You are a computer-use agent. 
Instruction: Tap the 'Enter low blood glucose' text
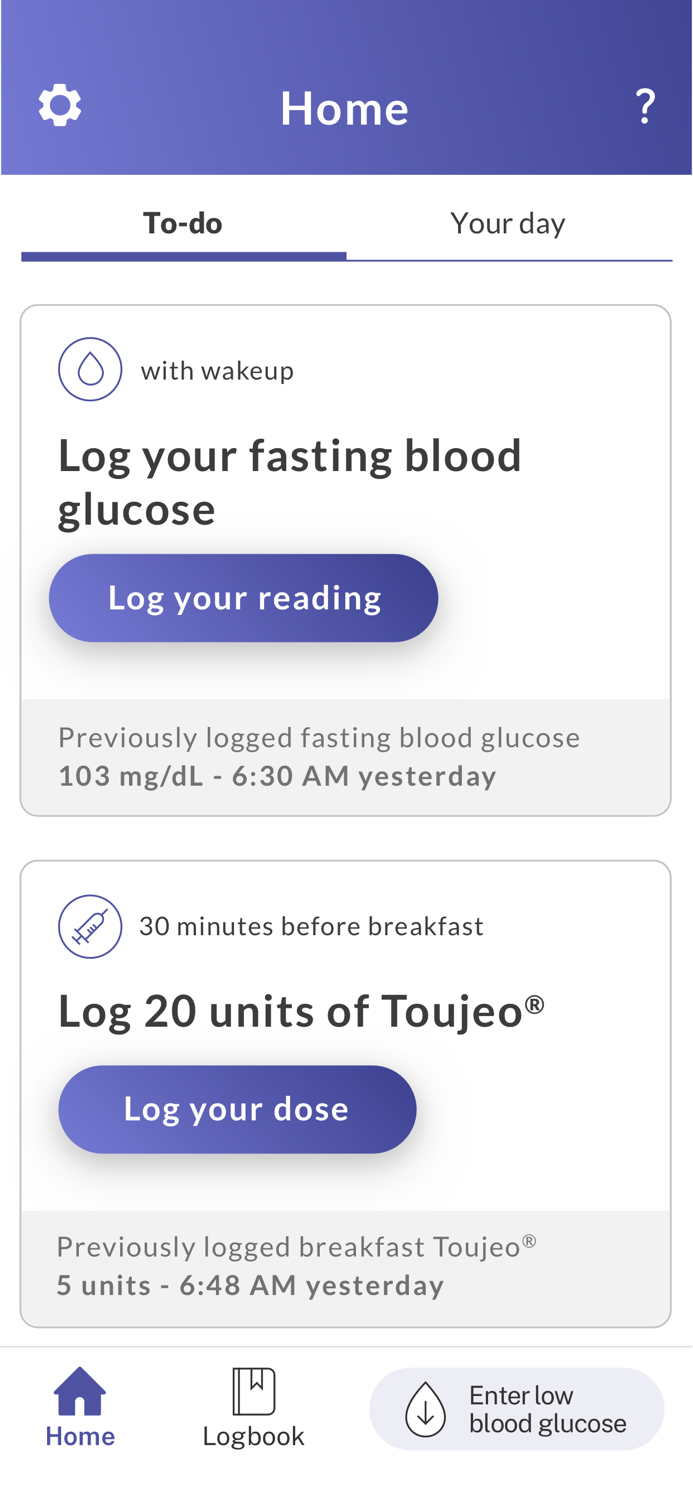click(x=548, y=1409)
